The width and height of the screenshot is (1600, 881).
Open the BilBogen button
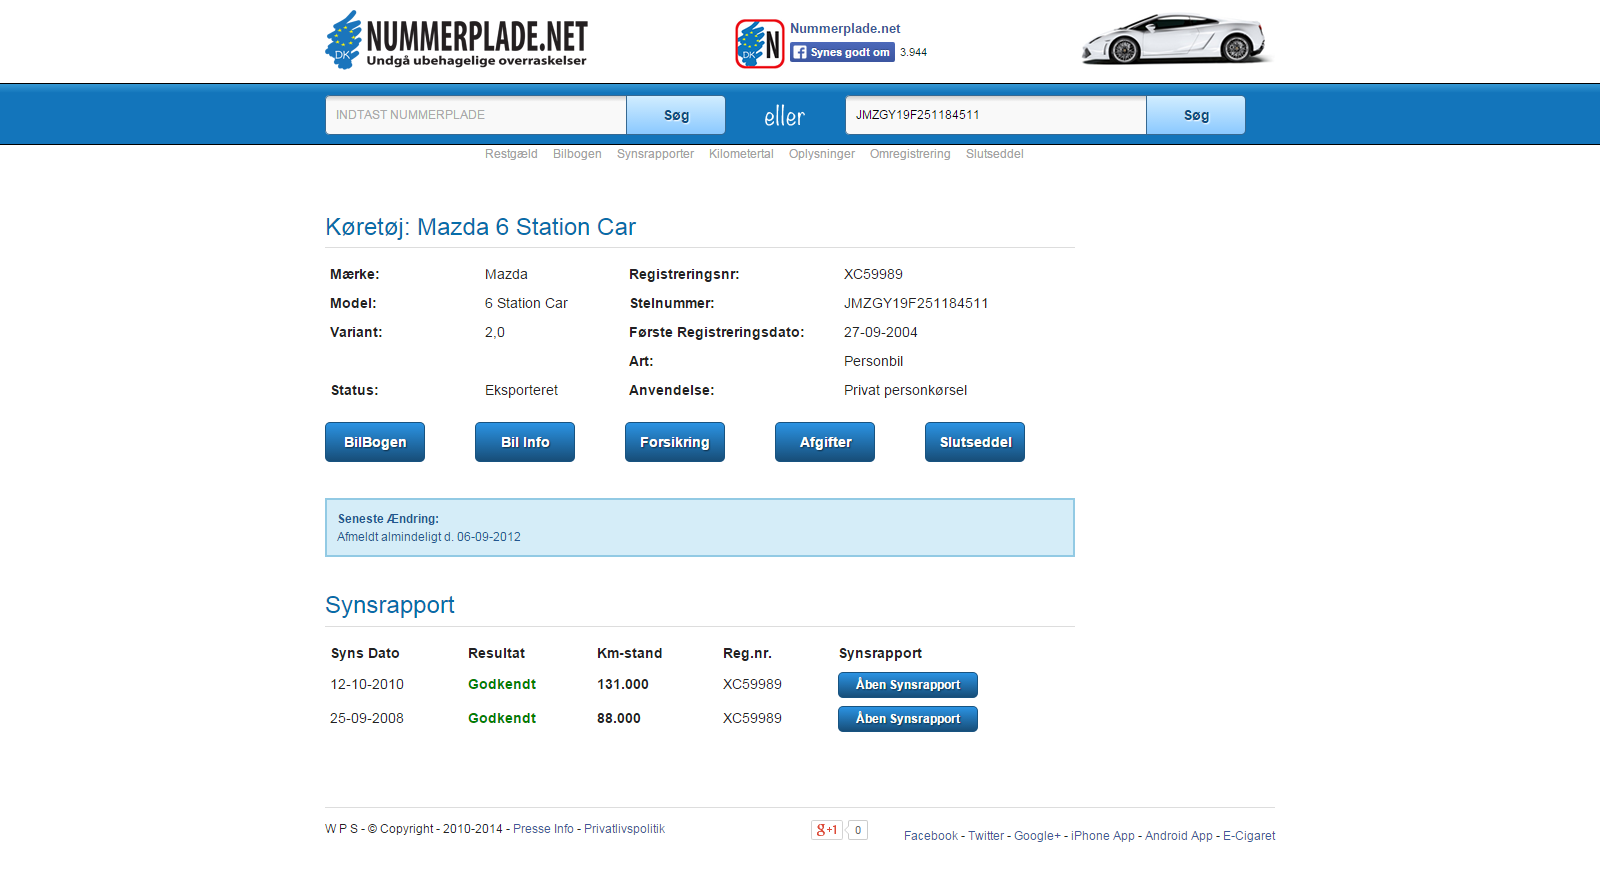375,442
